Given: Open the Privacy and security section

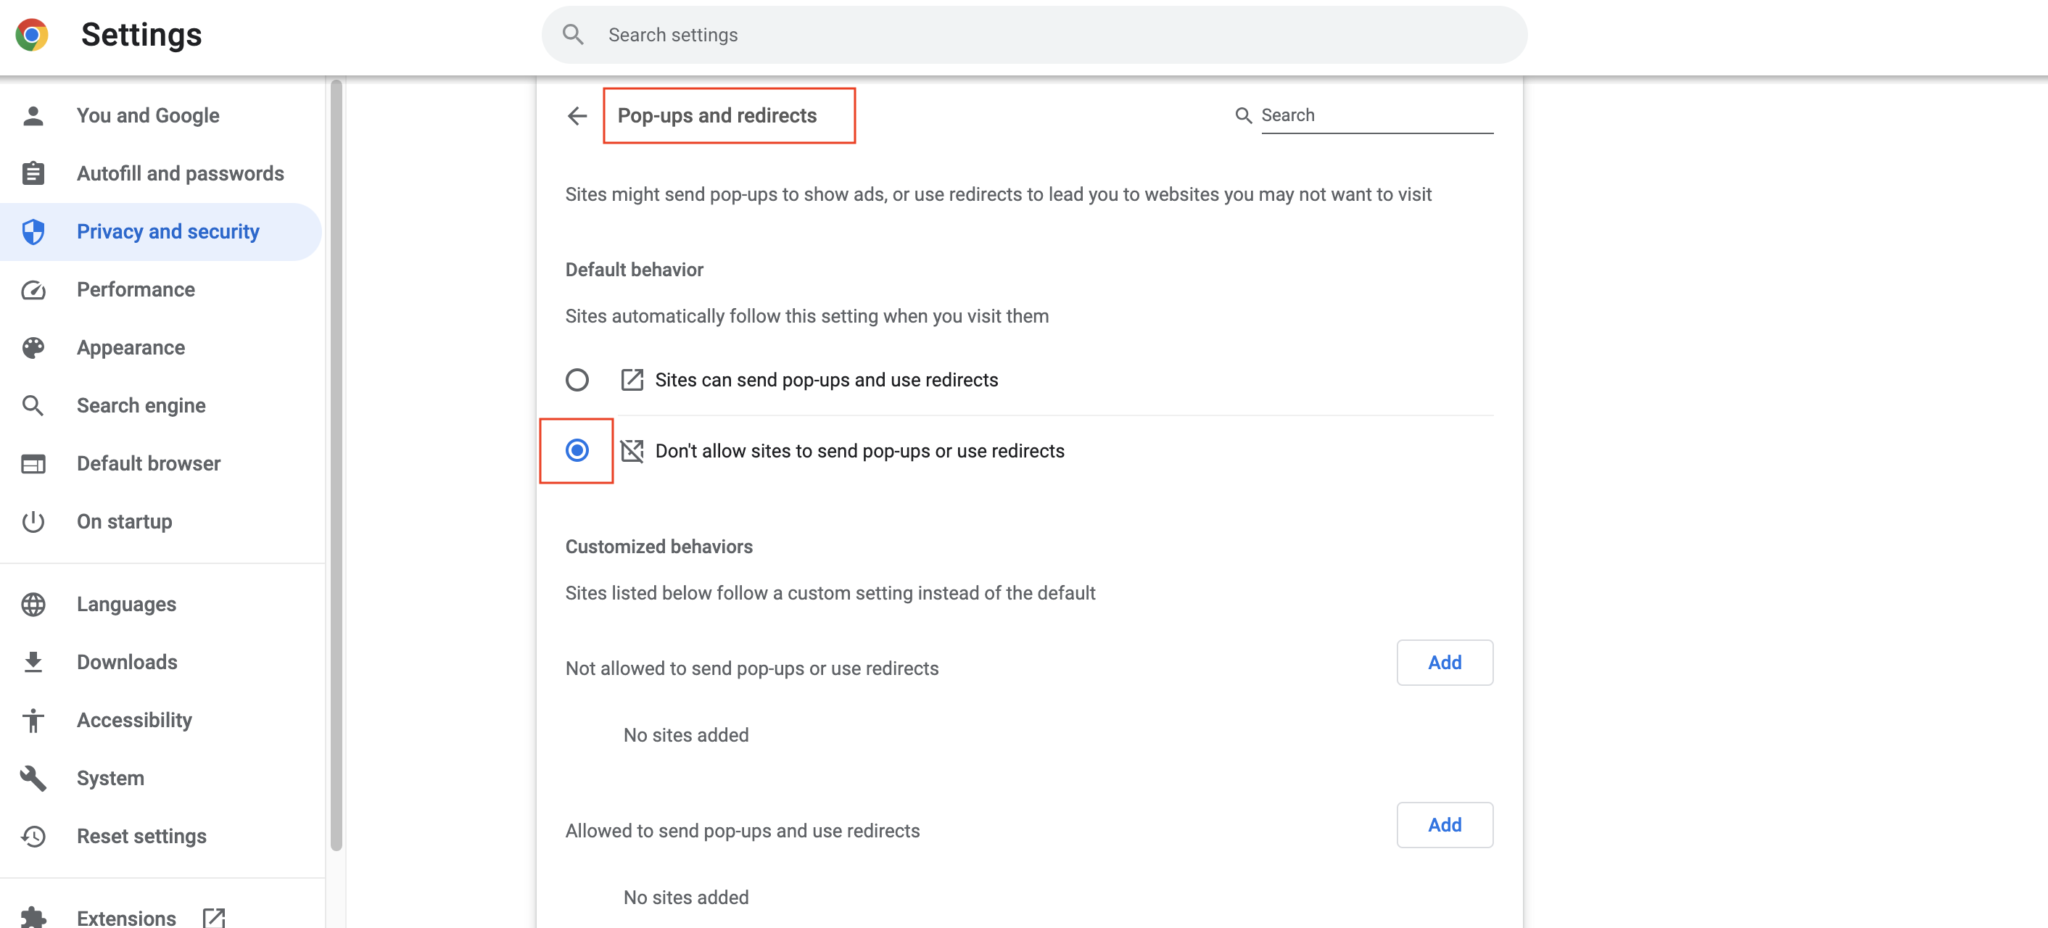Looking at the screenshot, I should (x=167, y=232).
